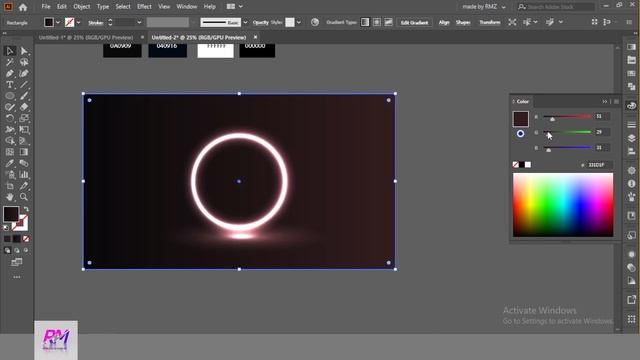640x360 pixels.
Task: Open the File menu
Action: [46, 7]
